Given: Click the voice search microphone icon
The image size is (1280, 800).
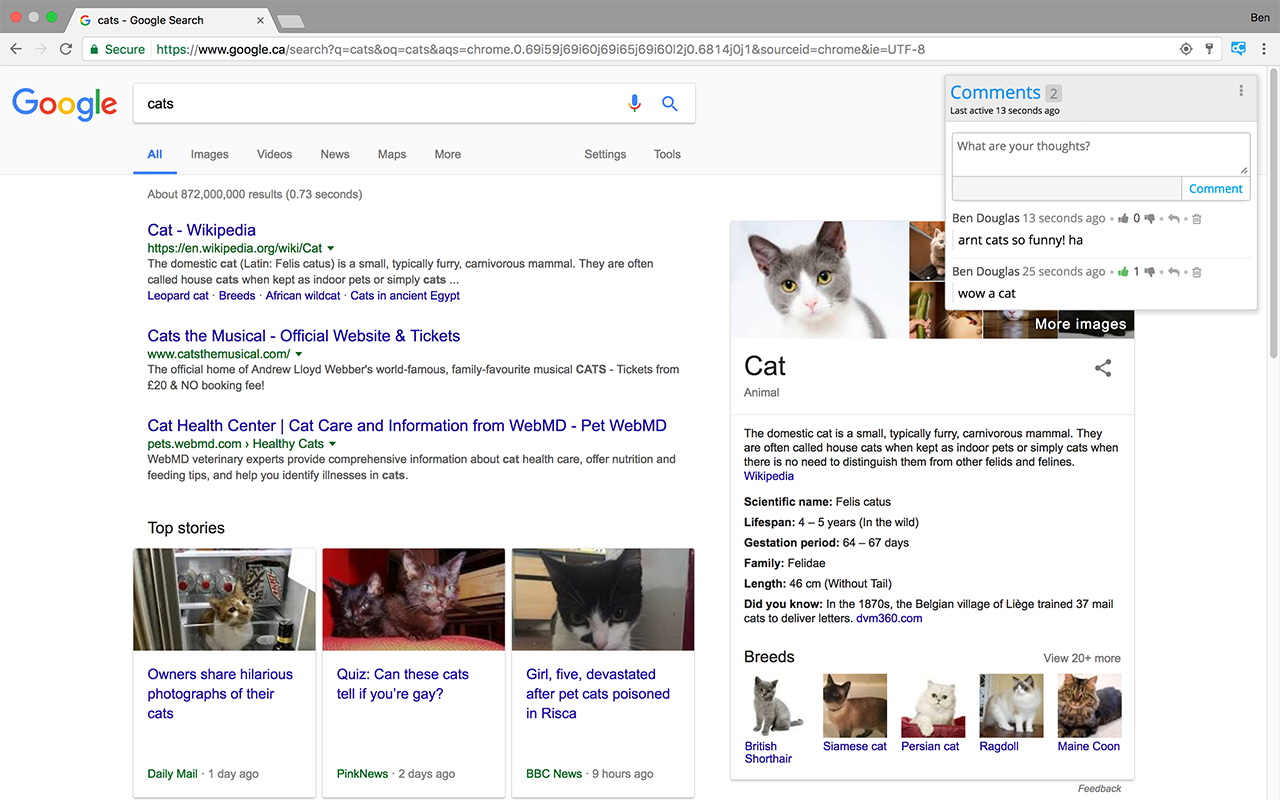Looking at the screenshot, I should [634, 103].
